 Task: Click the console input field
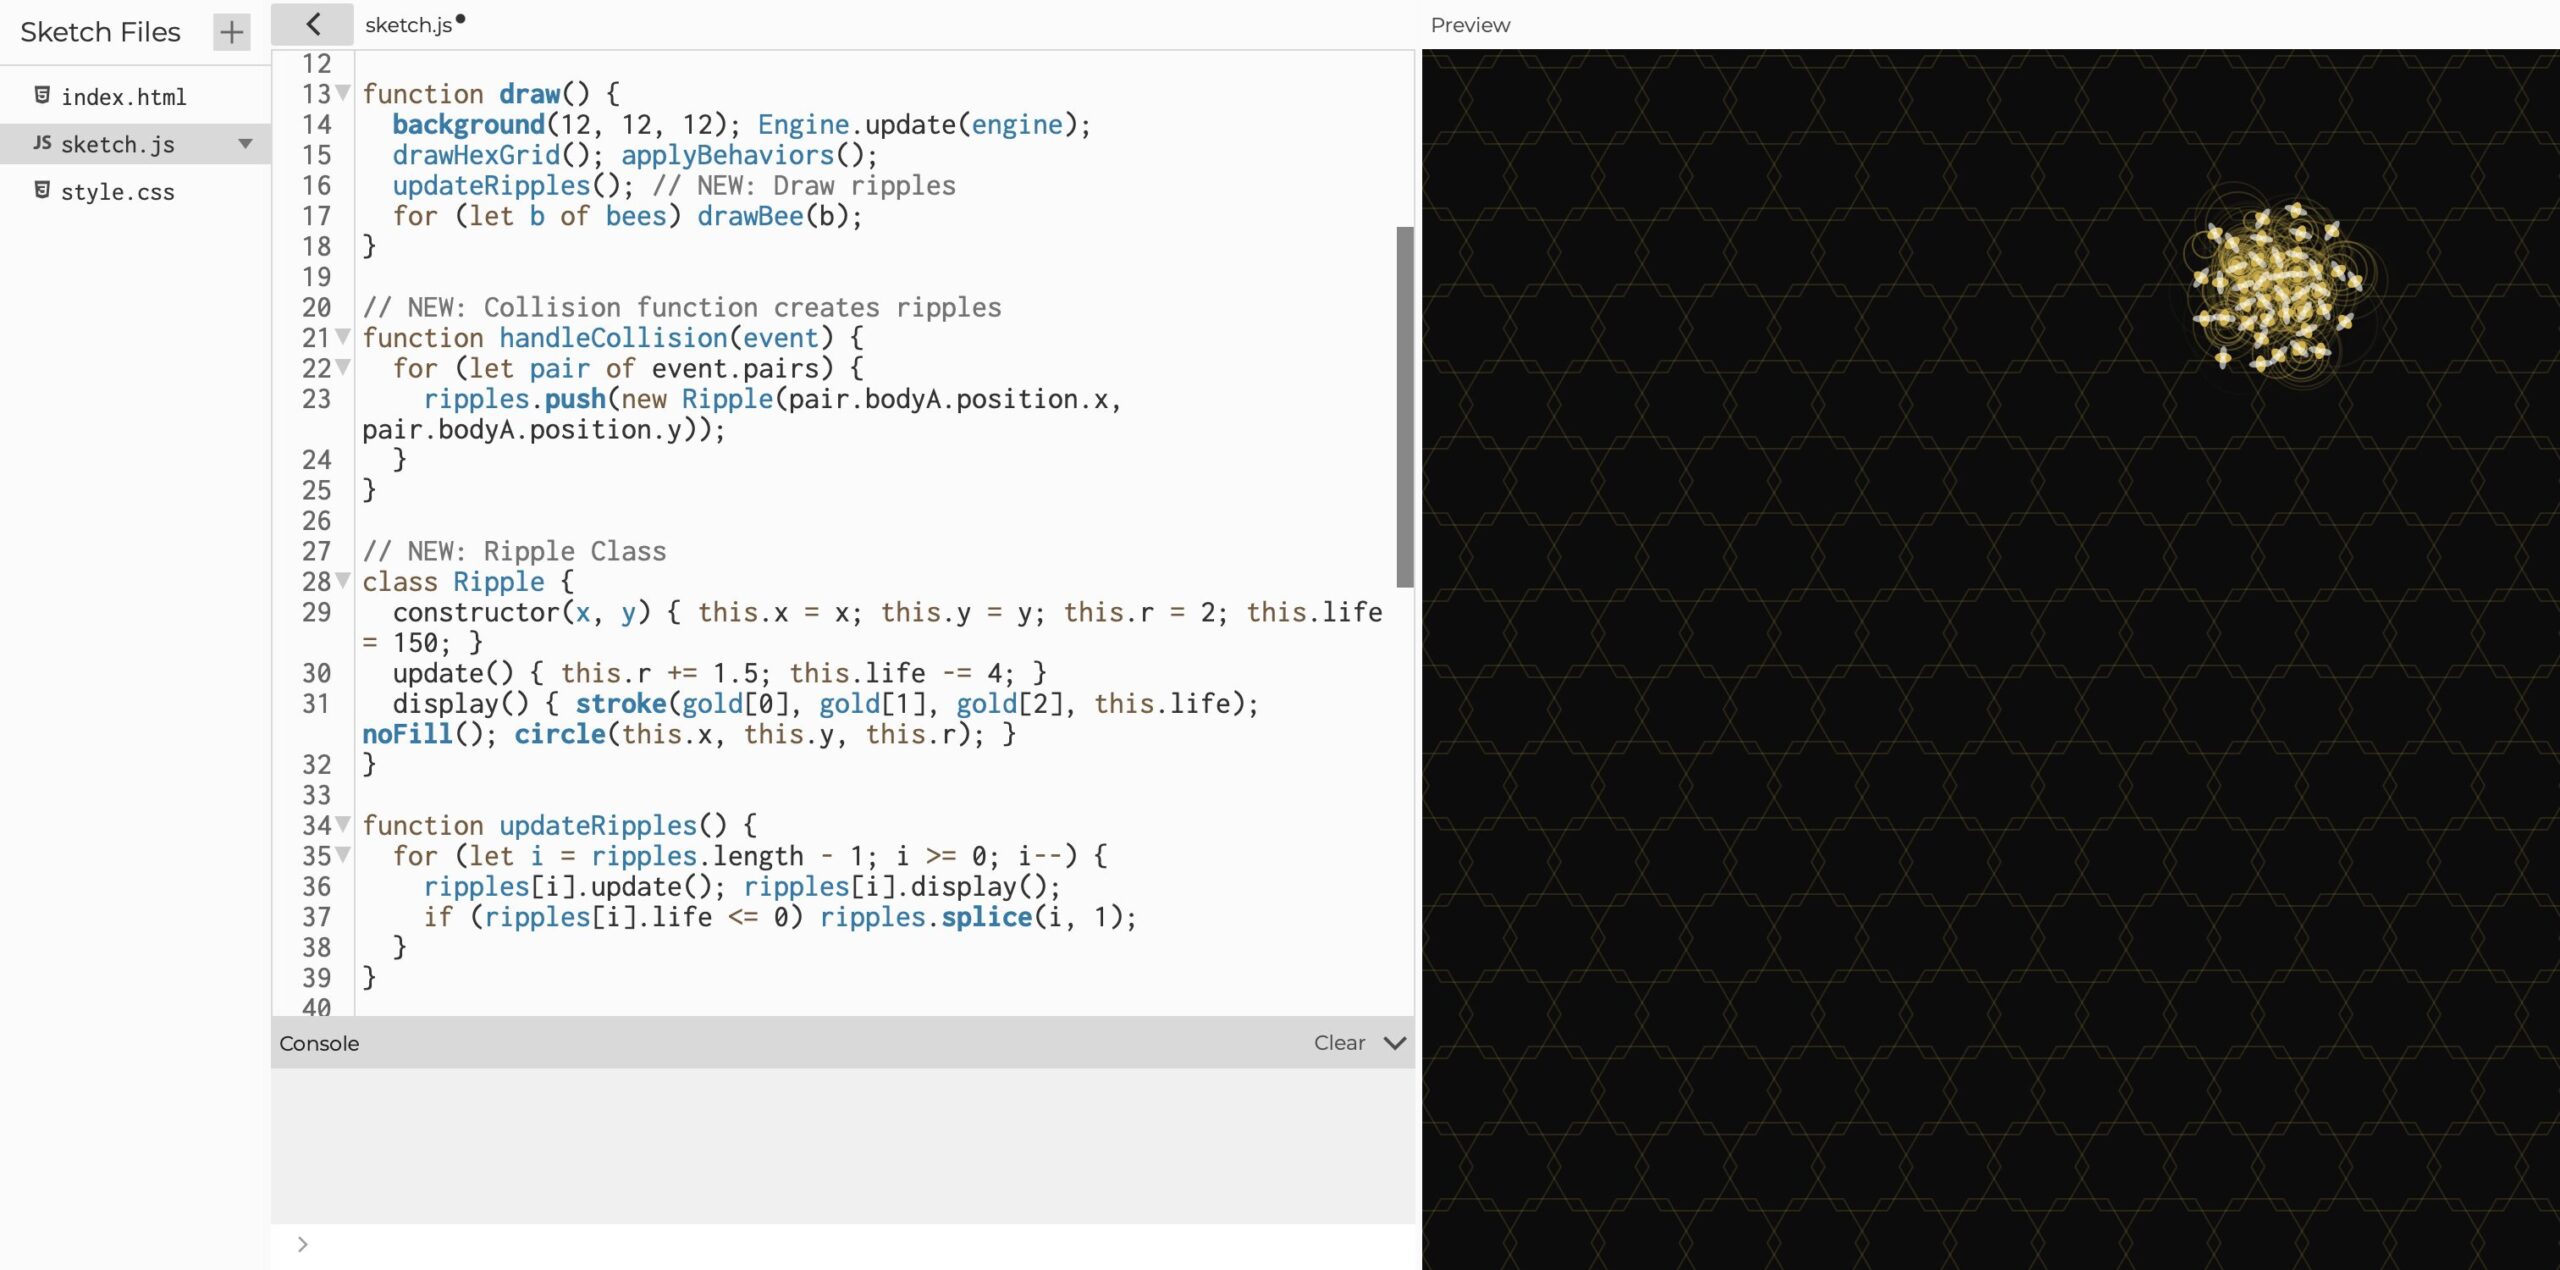click(850, 1244)
